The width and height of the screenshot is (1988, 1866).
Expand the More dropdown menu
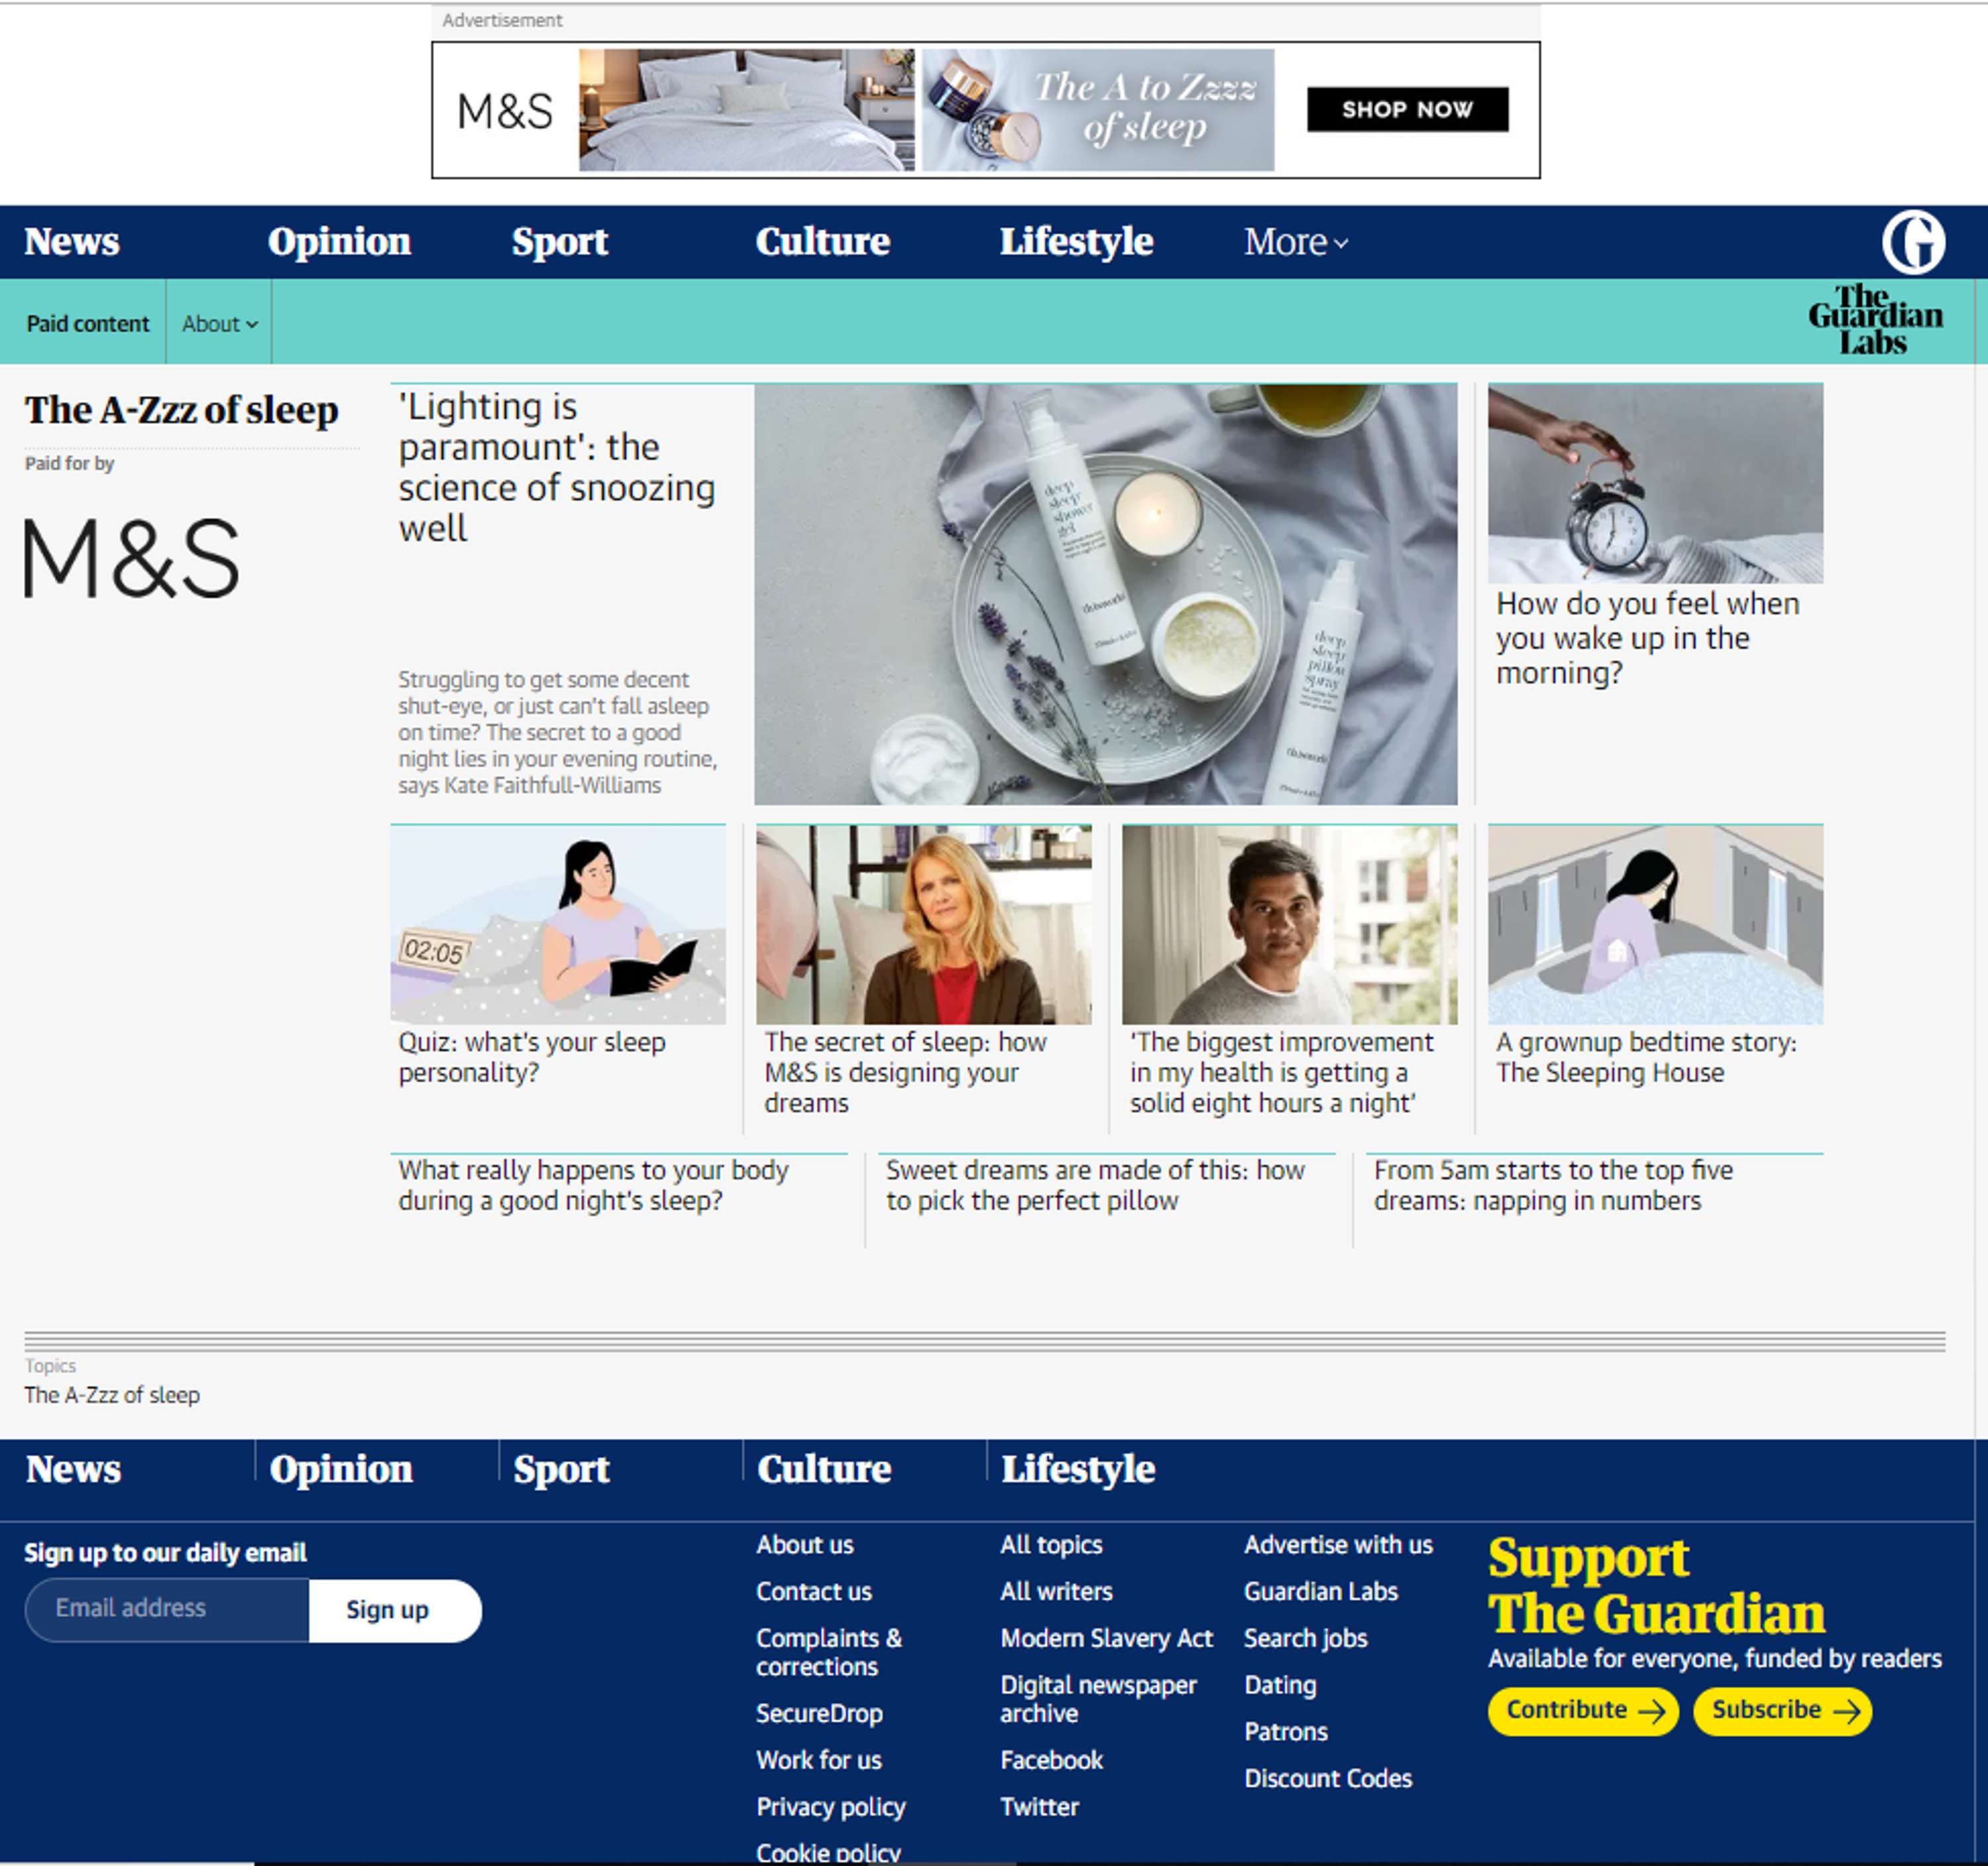pos(1296,242)
